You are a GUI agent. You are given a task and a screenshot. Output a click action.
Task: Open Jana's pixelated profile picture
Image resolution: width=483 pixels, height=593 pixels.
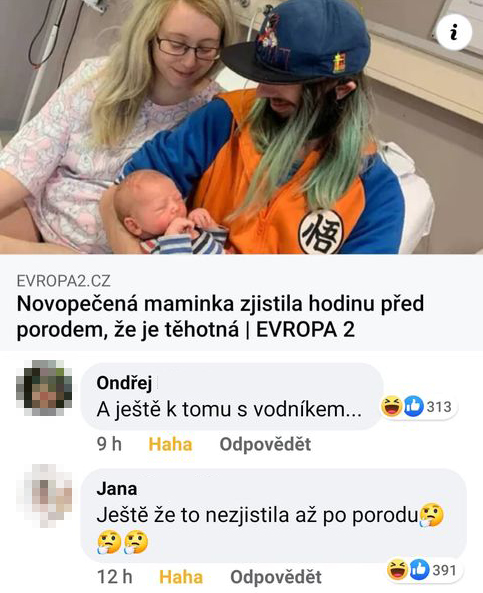(x=44, y=495)
